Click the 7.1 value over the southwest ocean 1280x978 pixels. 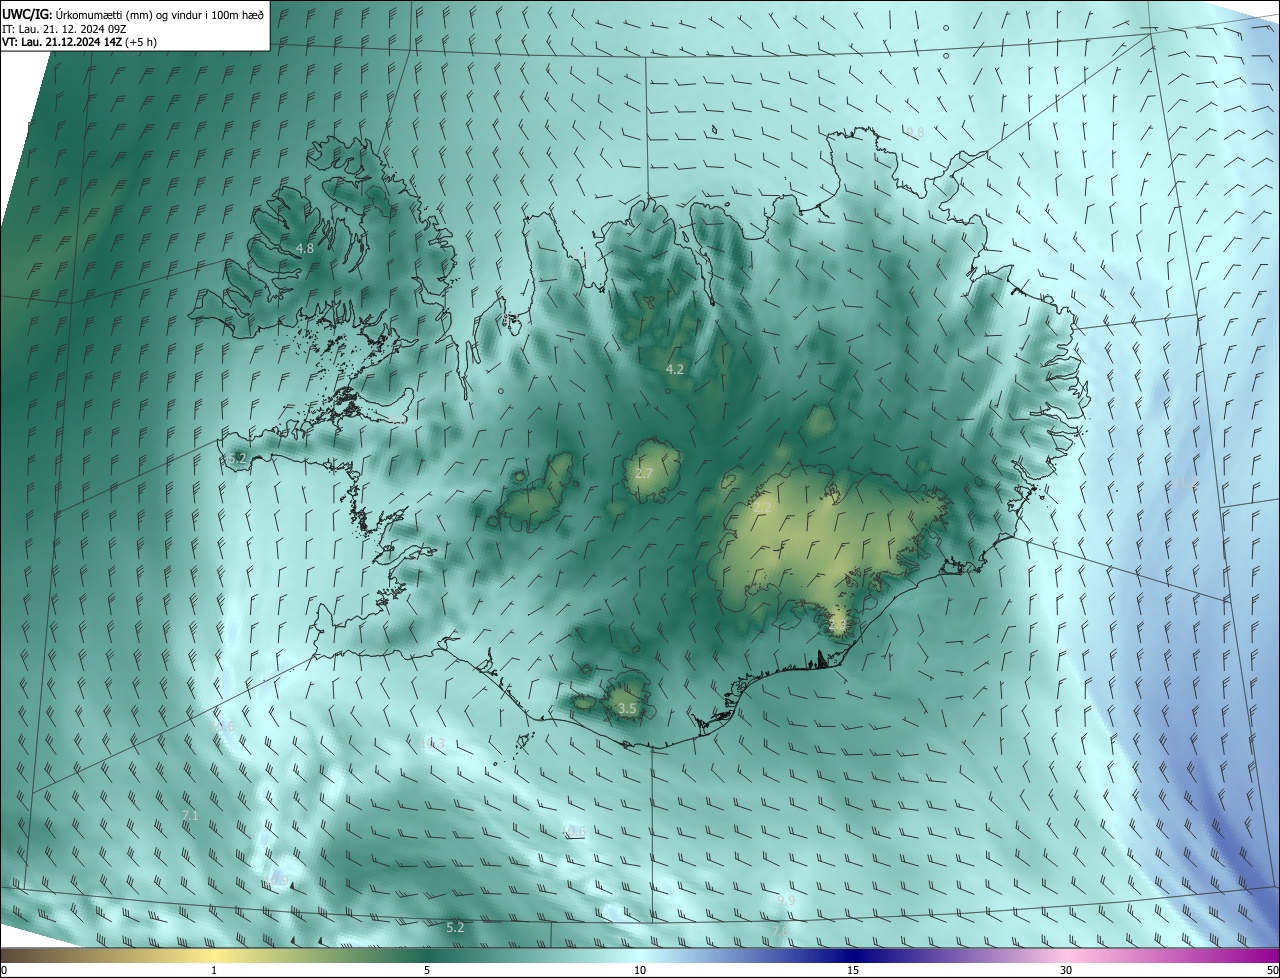pos(190,816)
